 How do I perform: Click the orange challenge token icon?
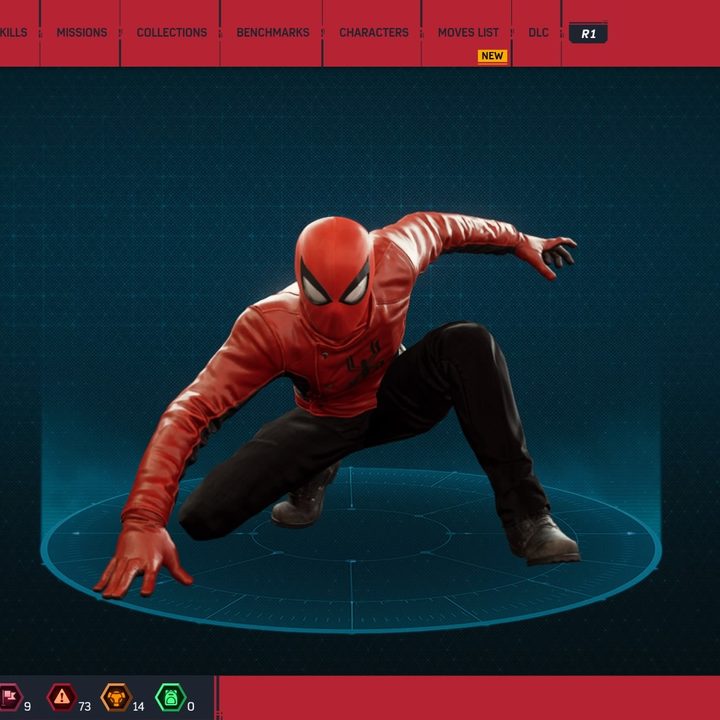point(116,697)
